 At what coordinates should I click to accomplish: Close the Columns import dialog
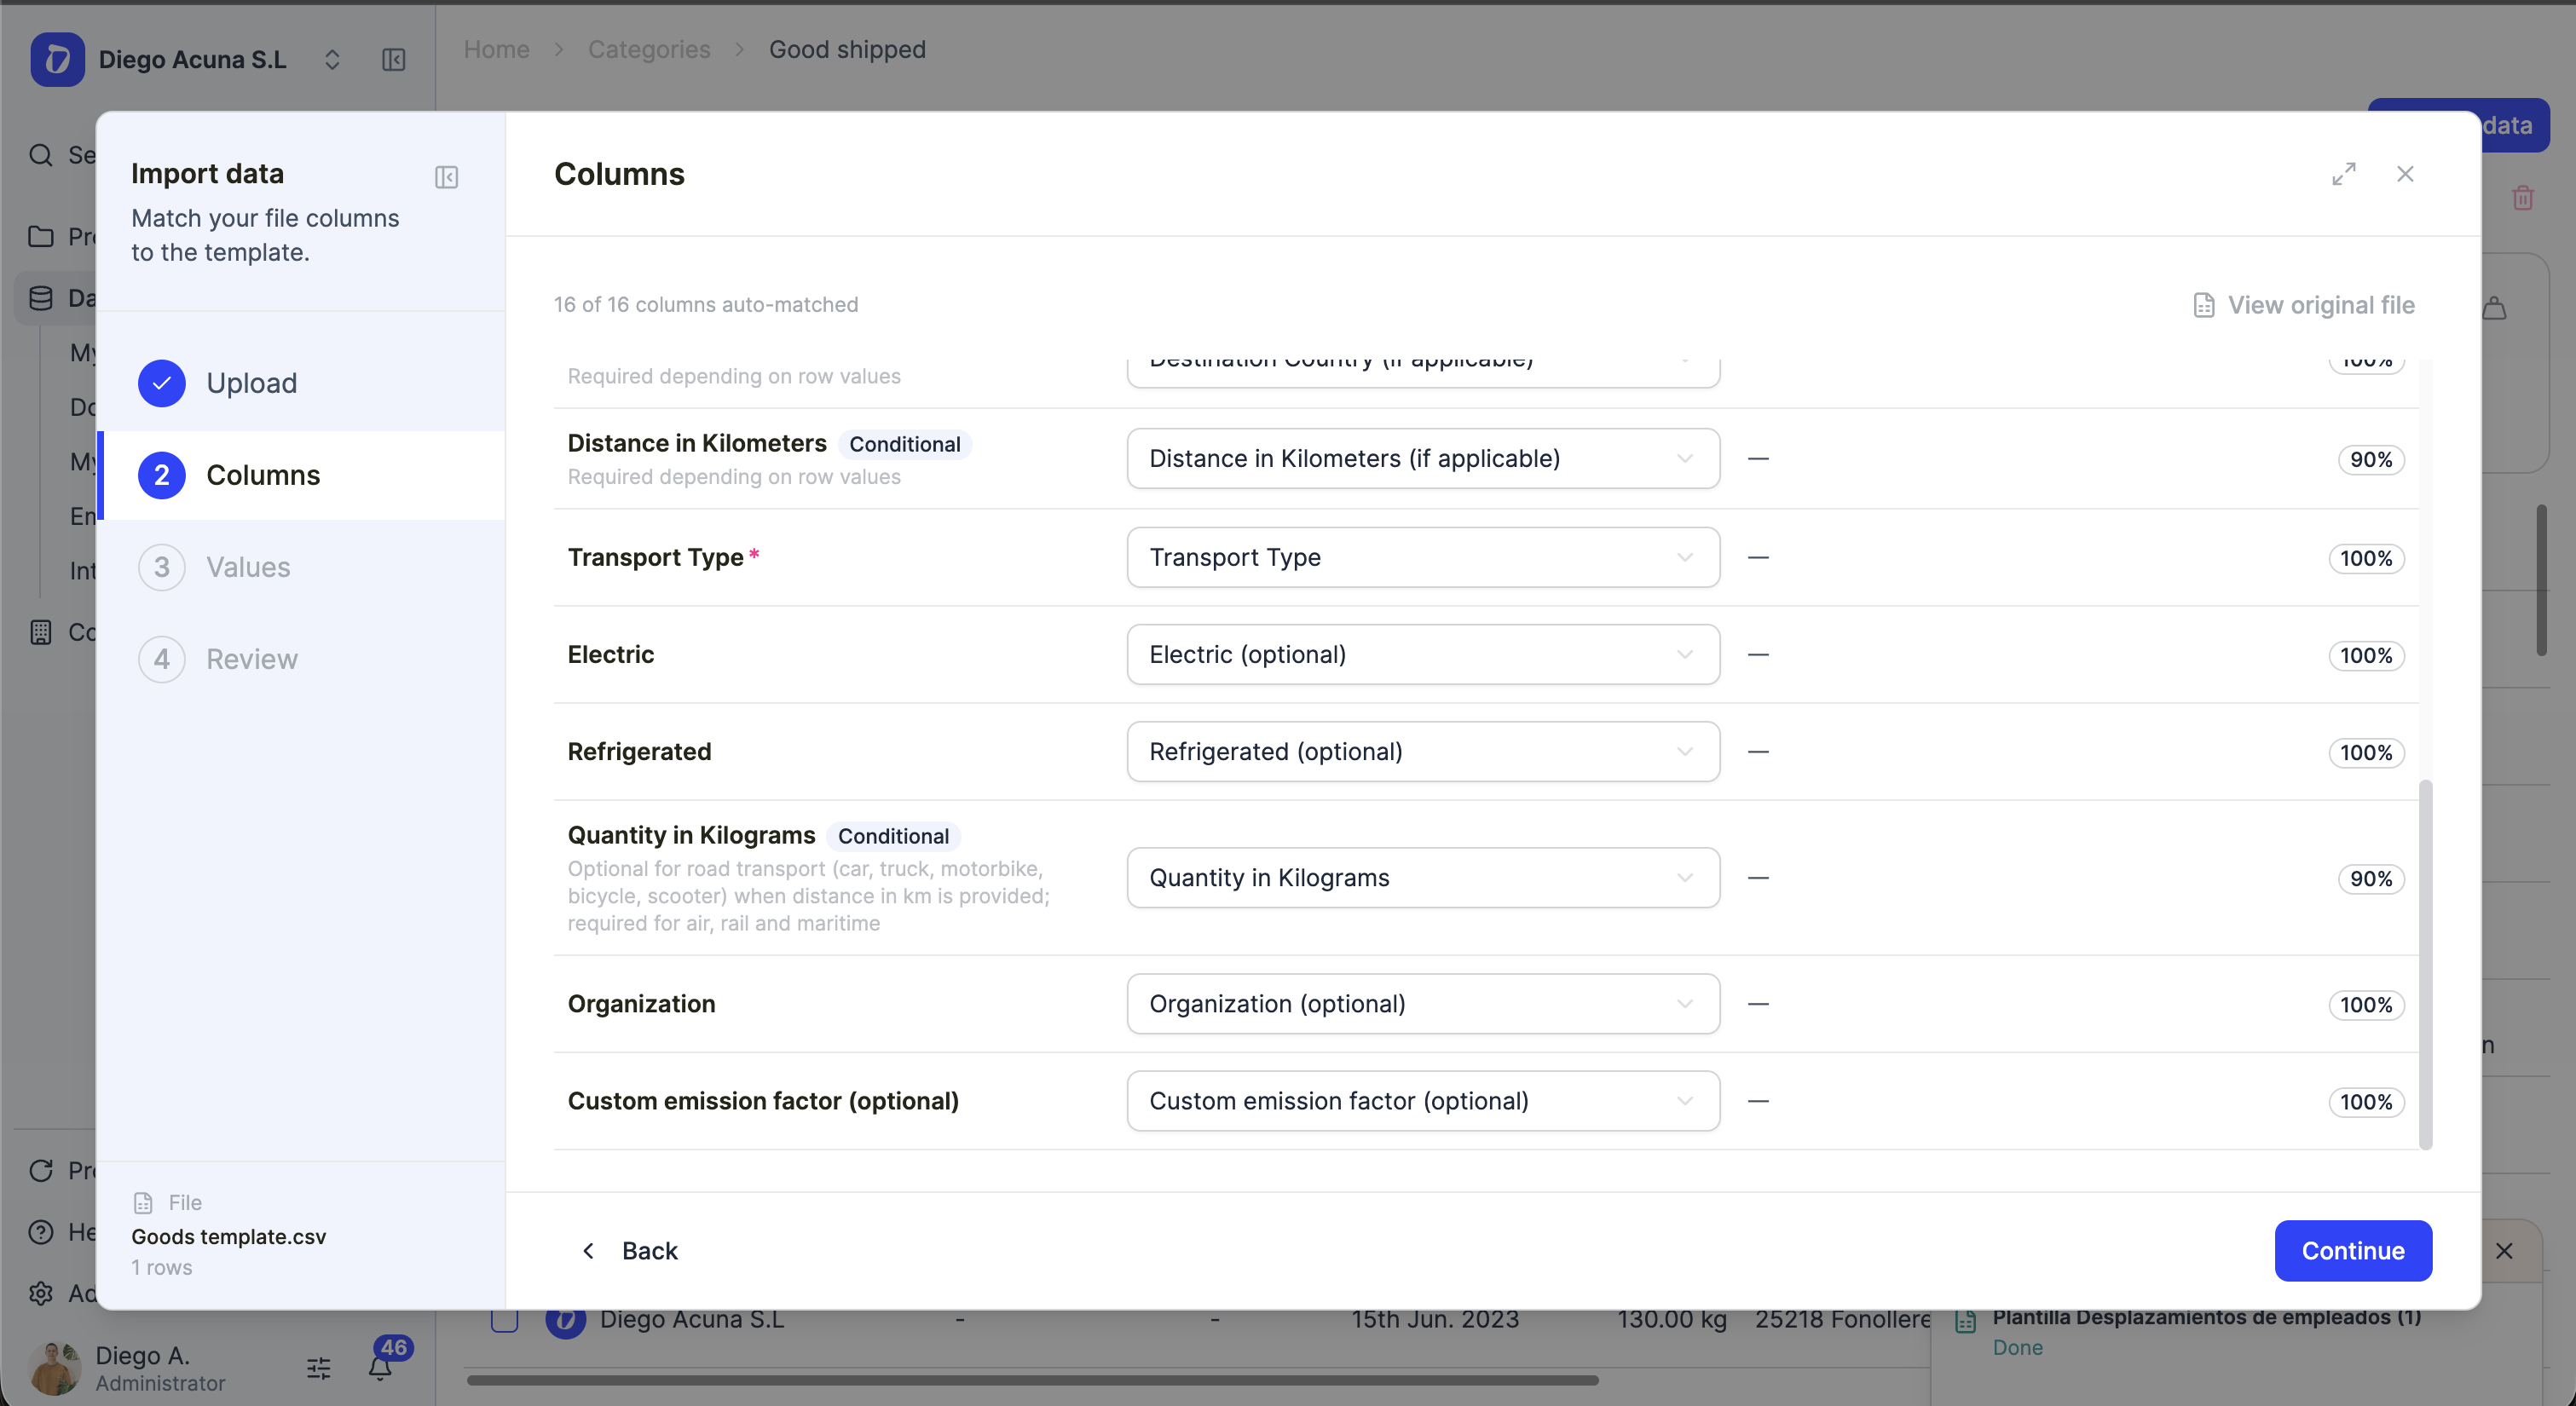pos(2405,174)
